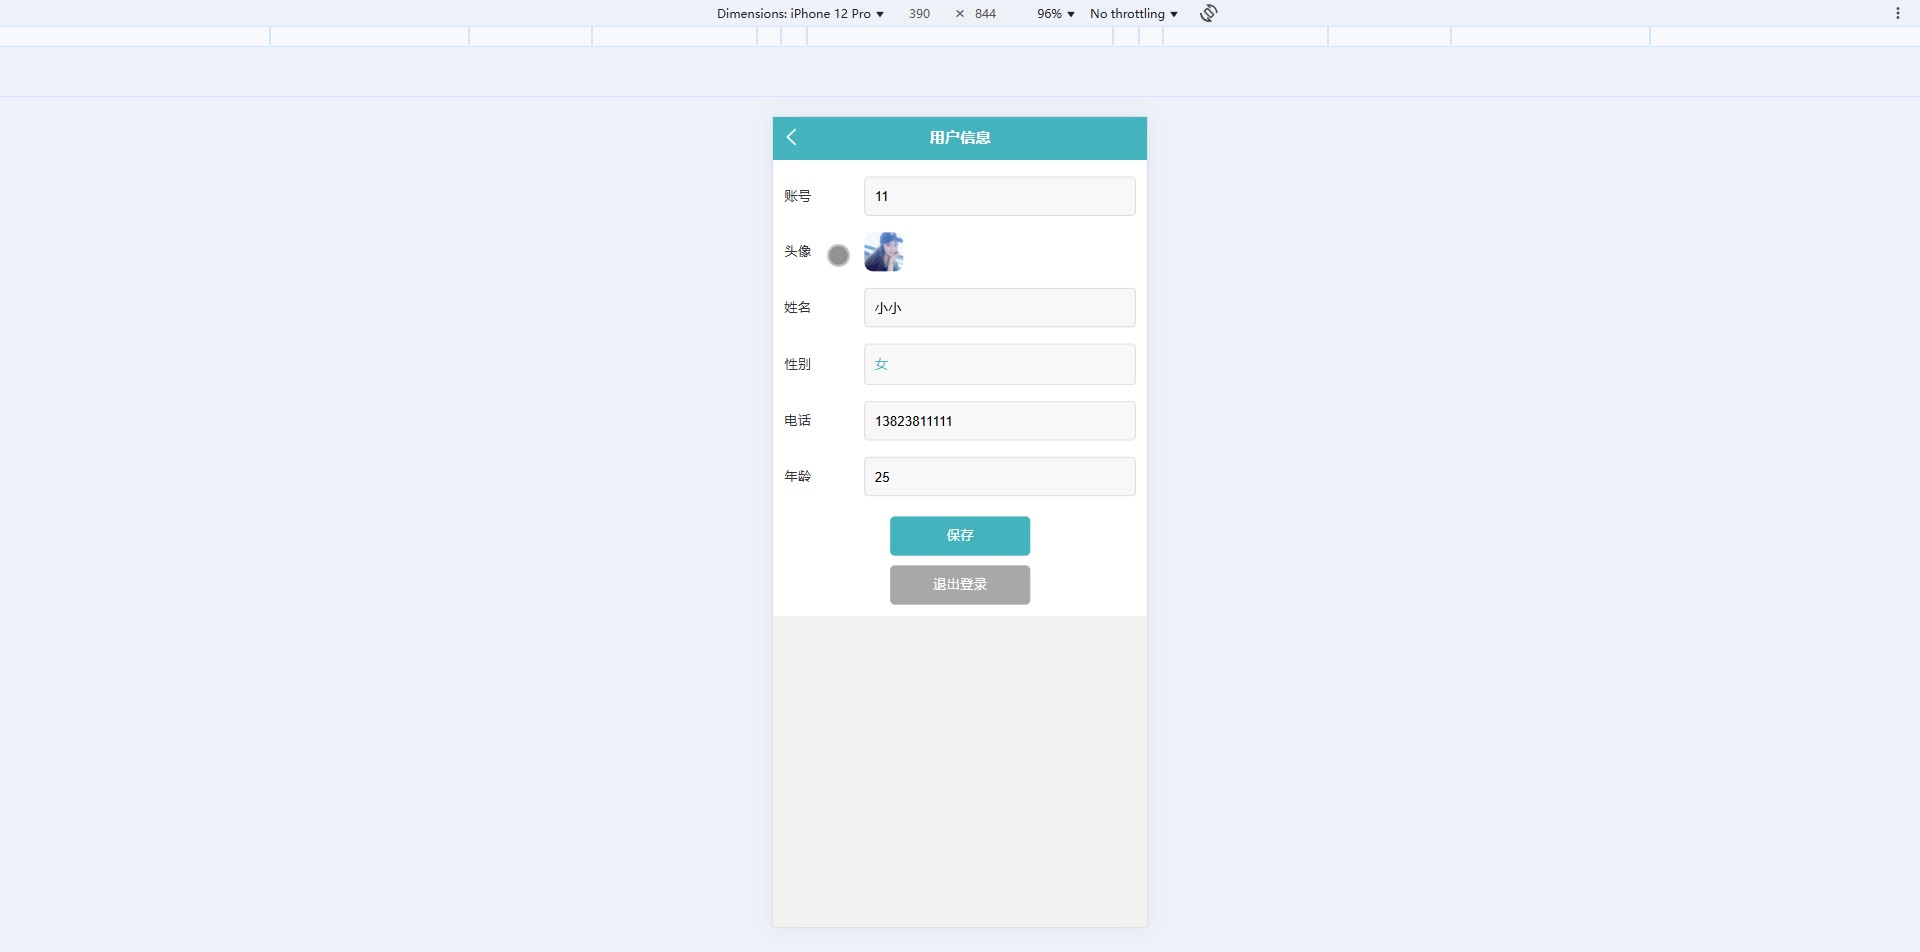Image resolution: width=1920 pixels, height=952 pixels.
Task: Click the 头像 label
Action: (x=797, y=251)
